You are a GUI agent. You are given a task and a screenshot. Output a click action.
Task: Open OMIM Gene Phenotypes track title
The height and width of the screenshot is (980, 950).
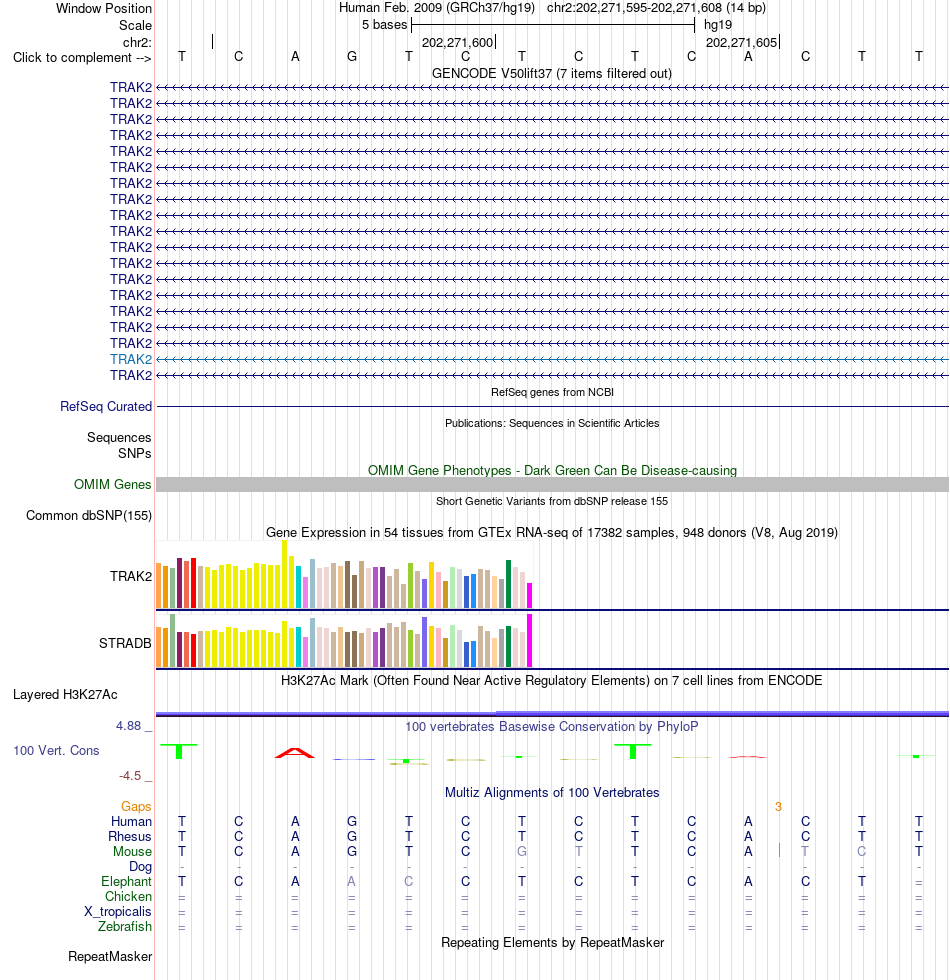tap(552, 471)
